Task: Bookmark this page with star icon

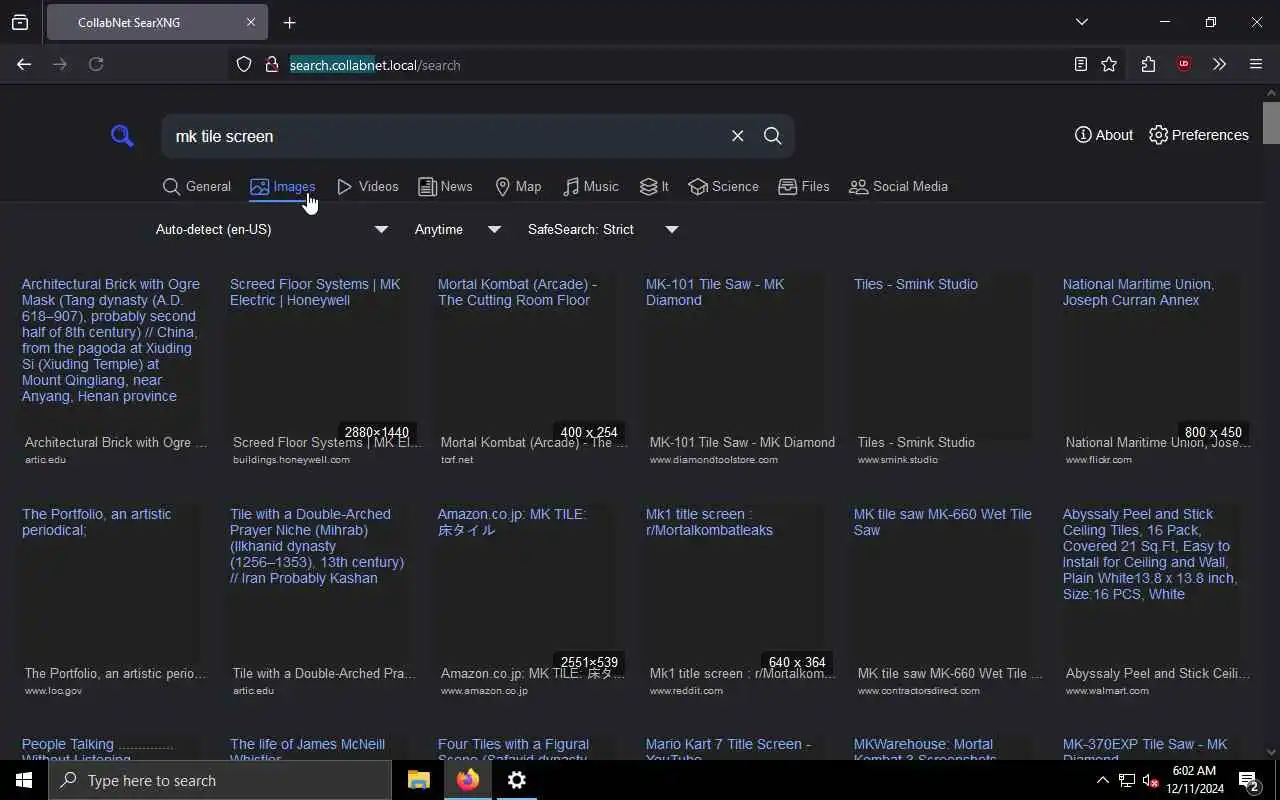Action: pos(1109,64)
